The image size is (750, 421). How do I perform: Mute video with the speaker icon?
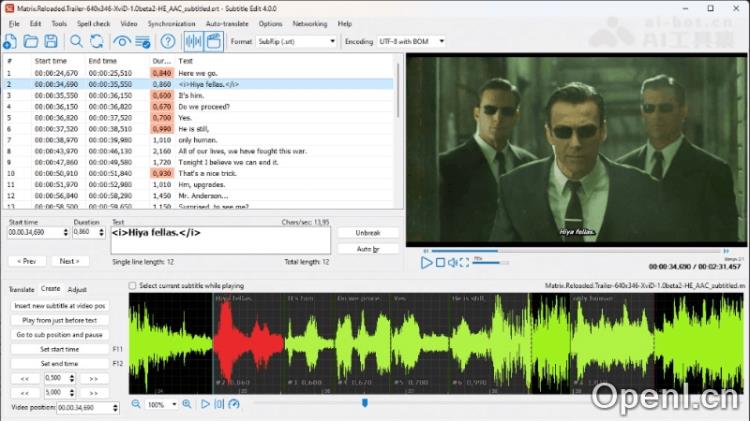[453, 262]
